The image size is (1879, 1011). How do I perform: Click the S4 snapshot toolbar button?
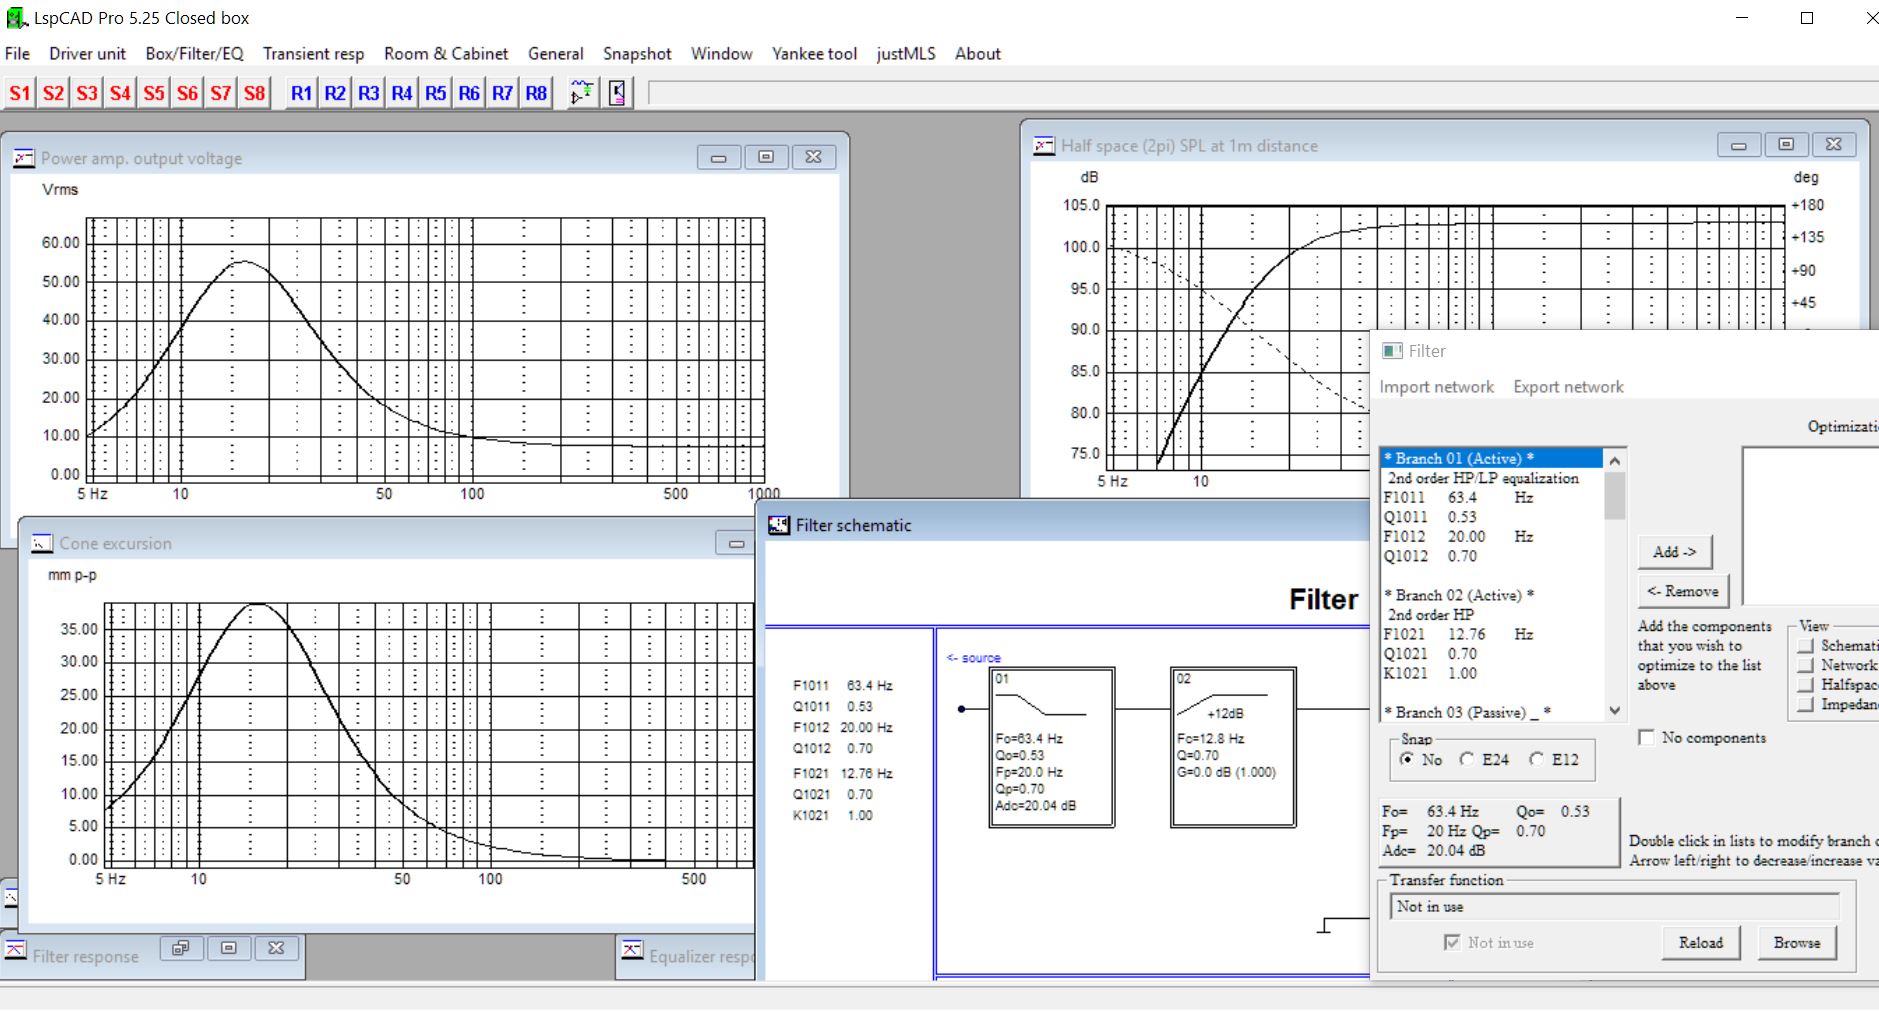coord(120,93)
